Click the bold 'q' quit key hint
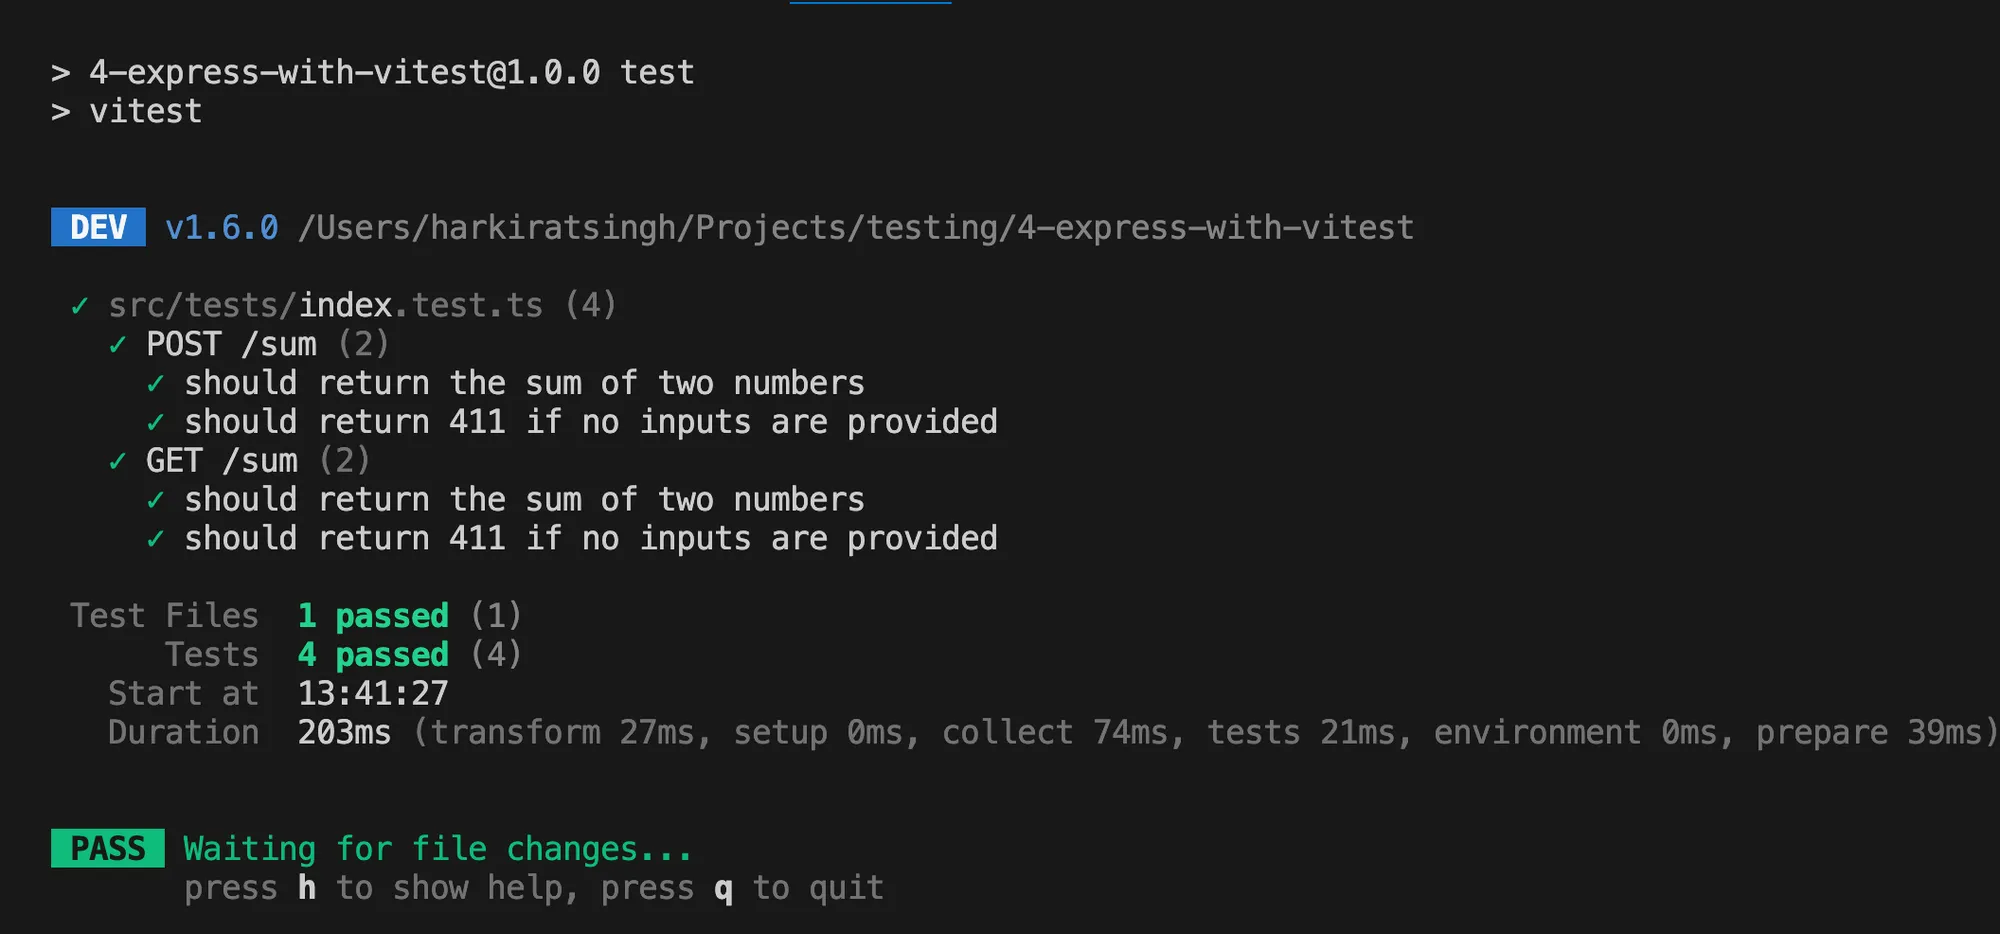Viewport: 2000px width, 934px height. tap(723, 888)
